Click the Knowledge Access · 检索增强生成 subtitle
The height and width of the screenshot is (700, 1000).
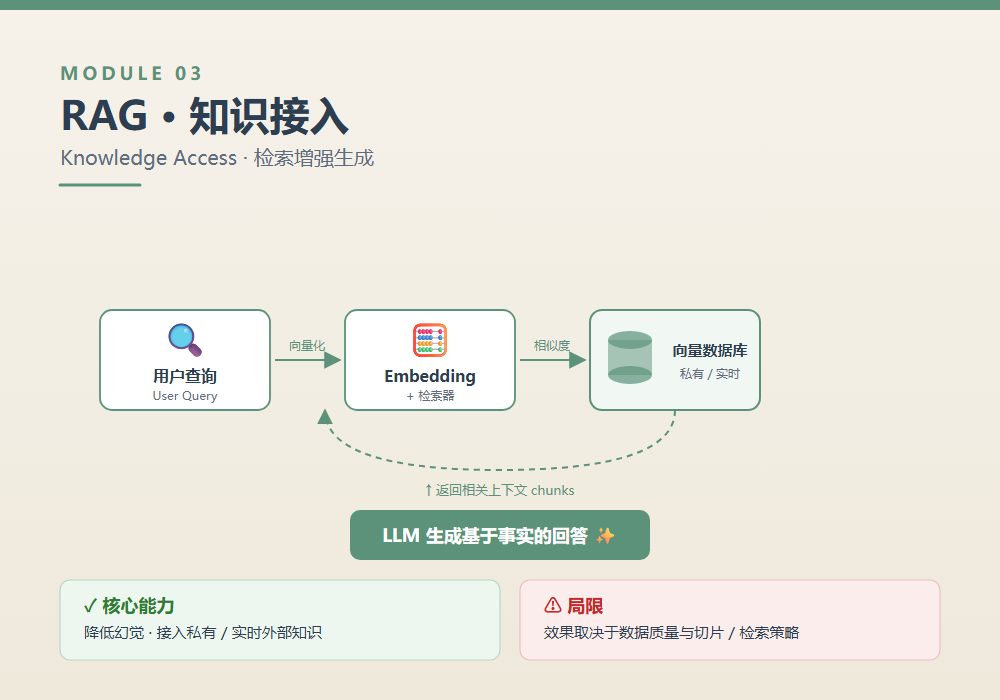click(217, 157)
